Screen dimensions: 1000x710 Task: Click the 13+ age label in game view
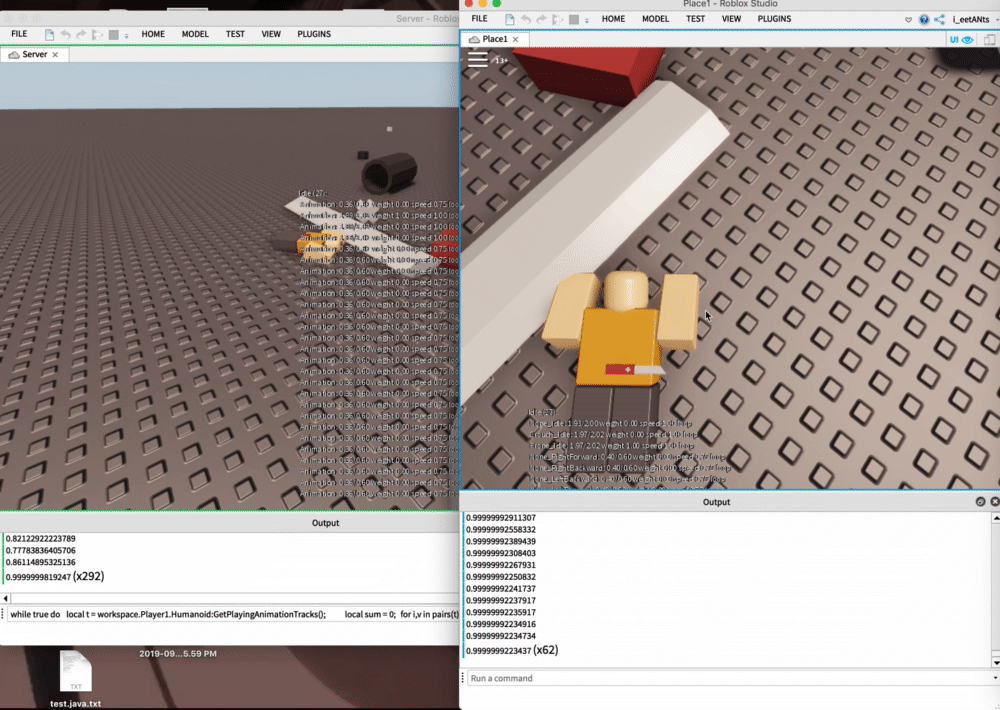(x=501, y=61)
